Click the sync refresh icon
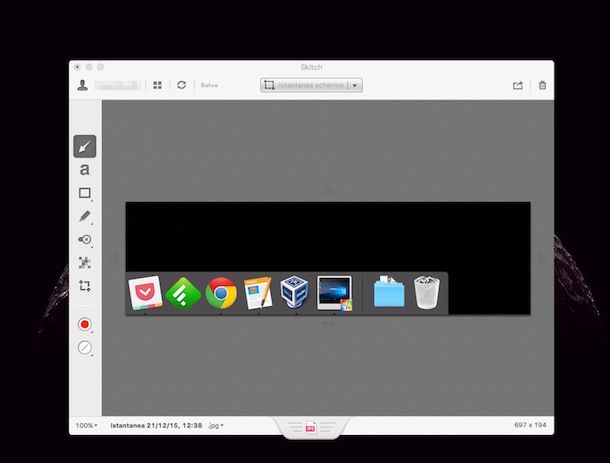 182,85
